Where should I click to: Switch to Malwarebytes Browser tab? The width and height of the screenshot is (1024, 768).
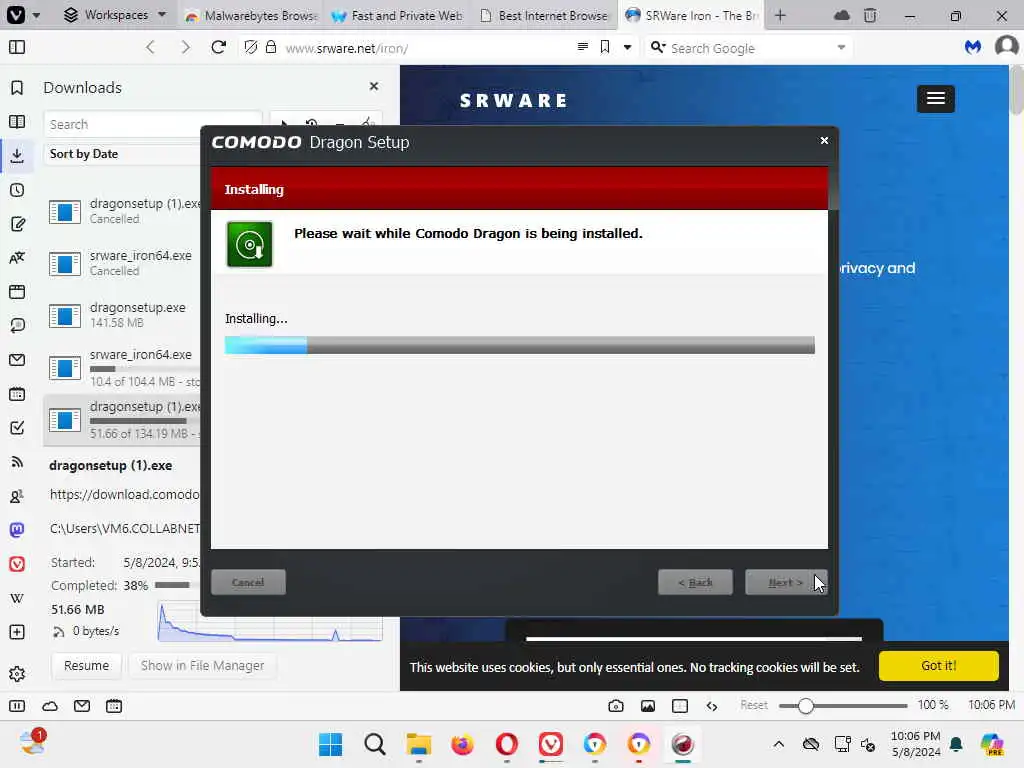click(251, 15)
